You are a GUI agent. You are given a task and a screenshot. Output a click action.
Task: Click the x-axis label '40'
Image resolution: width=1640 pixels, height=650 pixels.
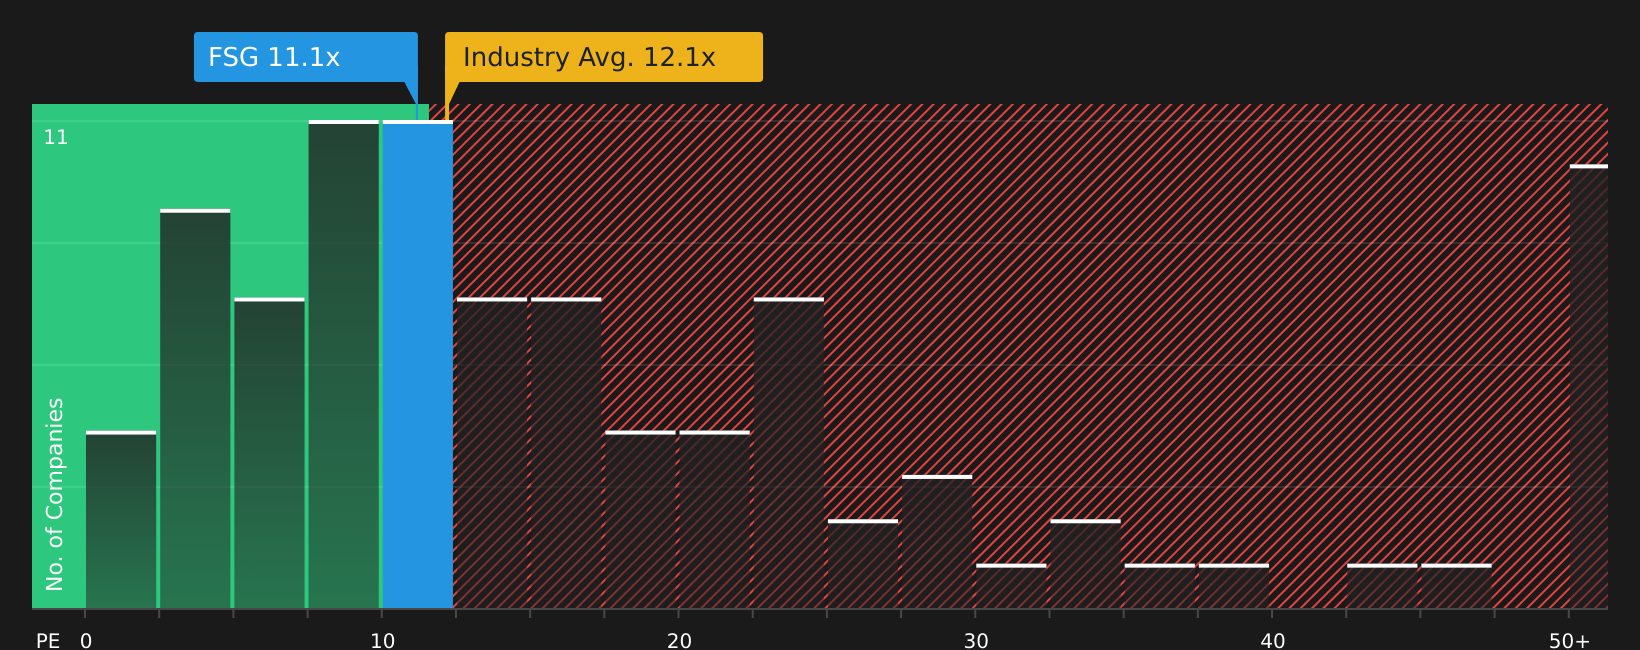[1272, 641]
